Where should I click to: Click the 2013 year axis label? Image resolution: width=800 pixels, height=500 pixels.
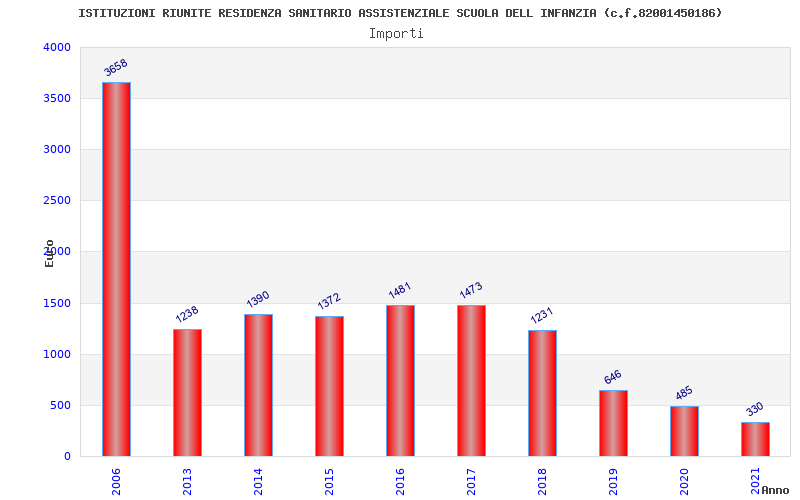[x=187, y=481]
